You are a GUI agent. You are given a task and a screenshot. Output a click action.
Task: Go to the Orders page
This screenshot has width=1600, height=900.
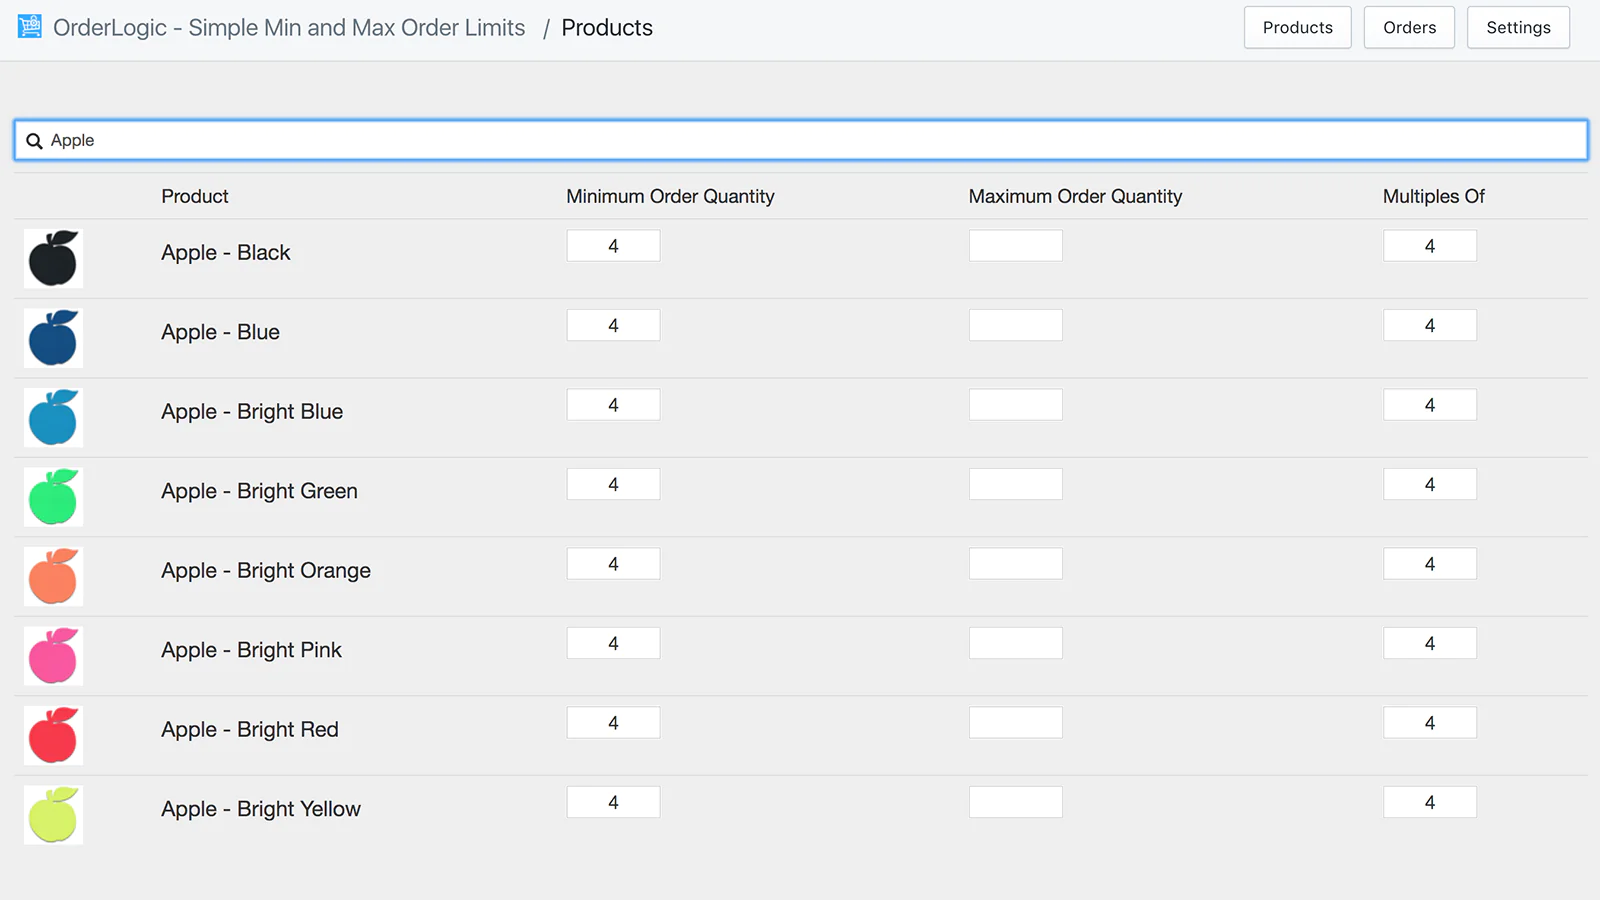(x=1409, y=28)
